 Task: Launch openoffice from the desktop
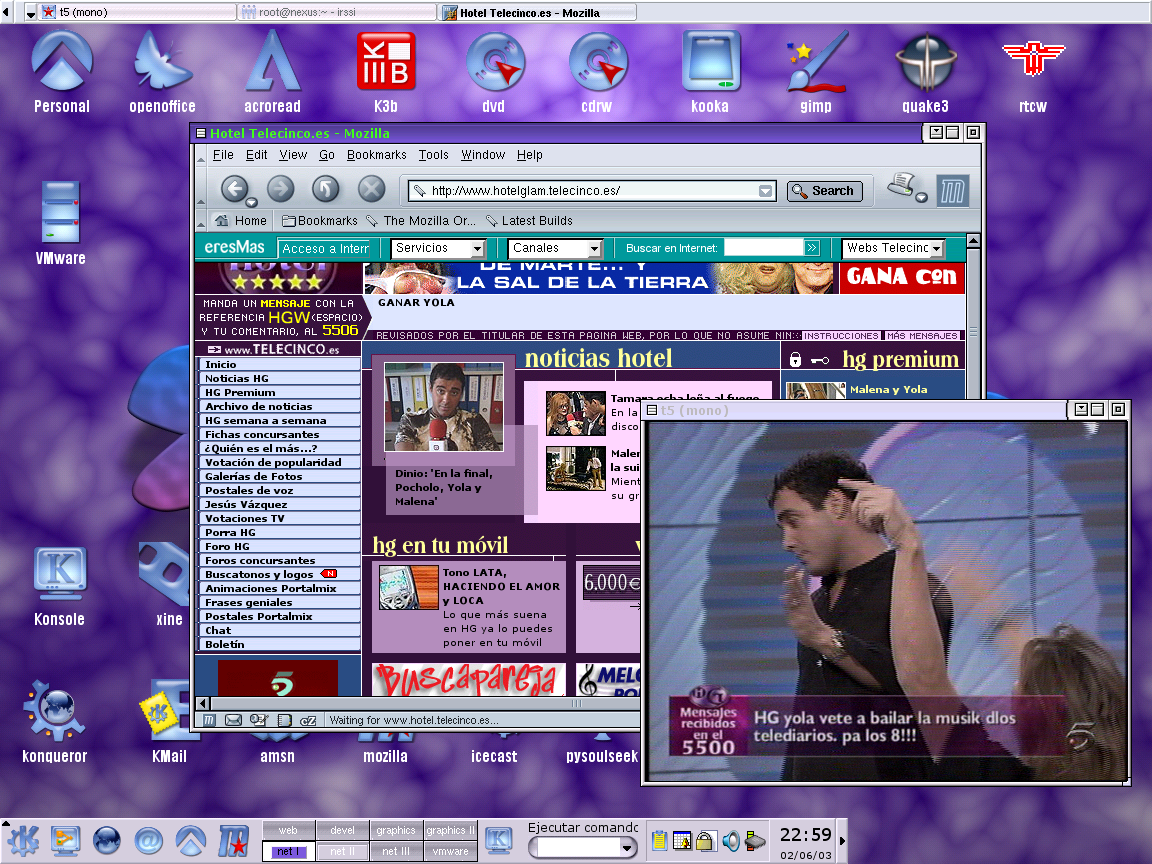(x=162, y=72)
